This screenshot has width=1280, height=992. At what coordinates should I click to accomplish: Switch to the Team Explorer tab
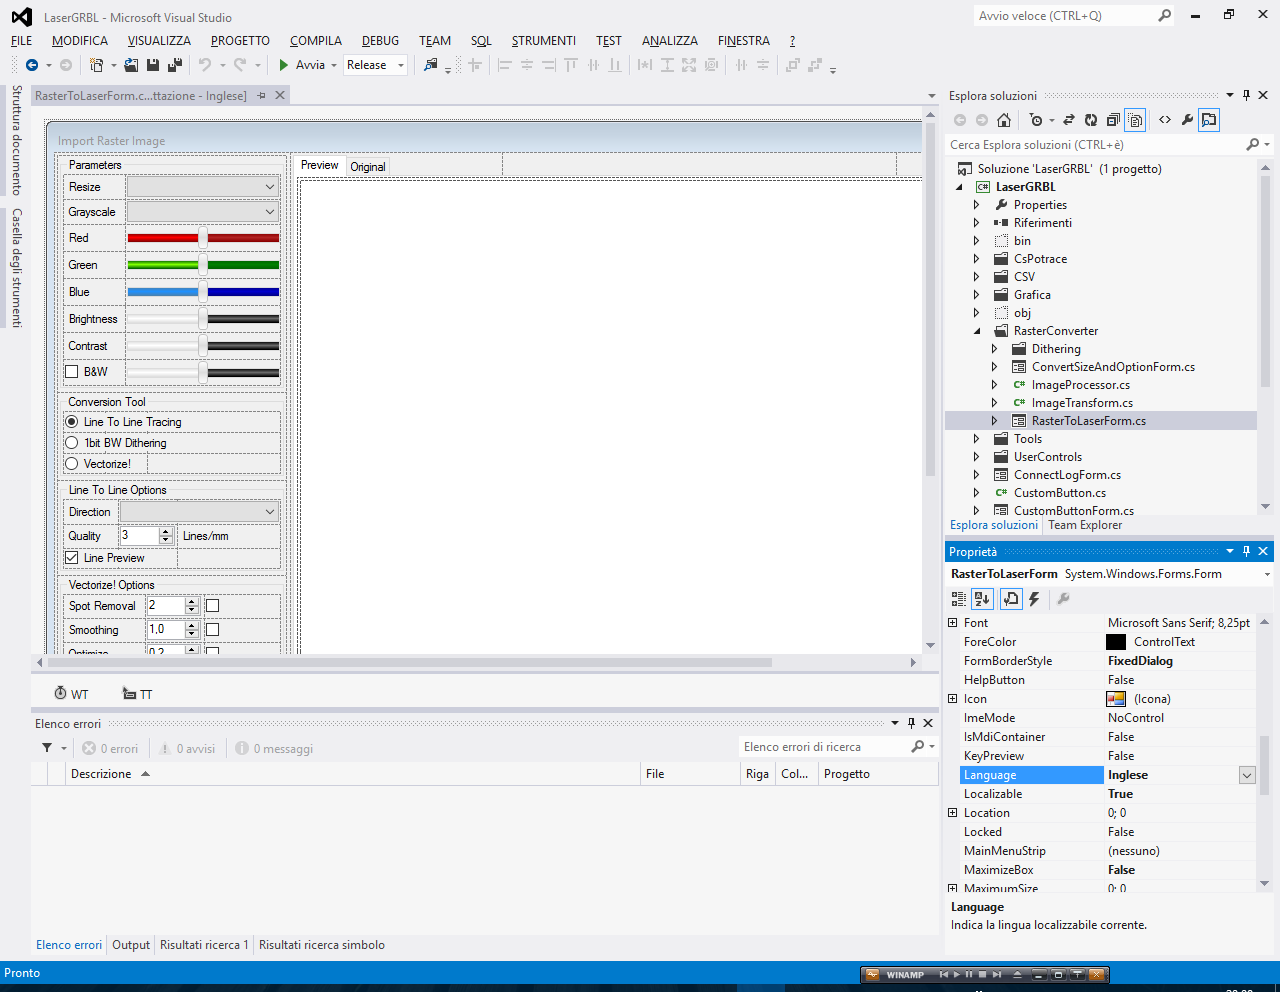pos(1085,525)
